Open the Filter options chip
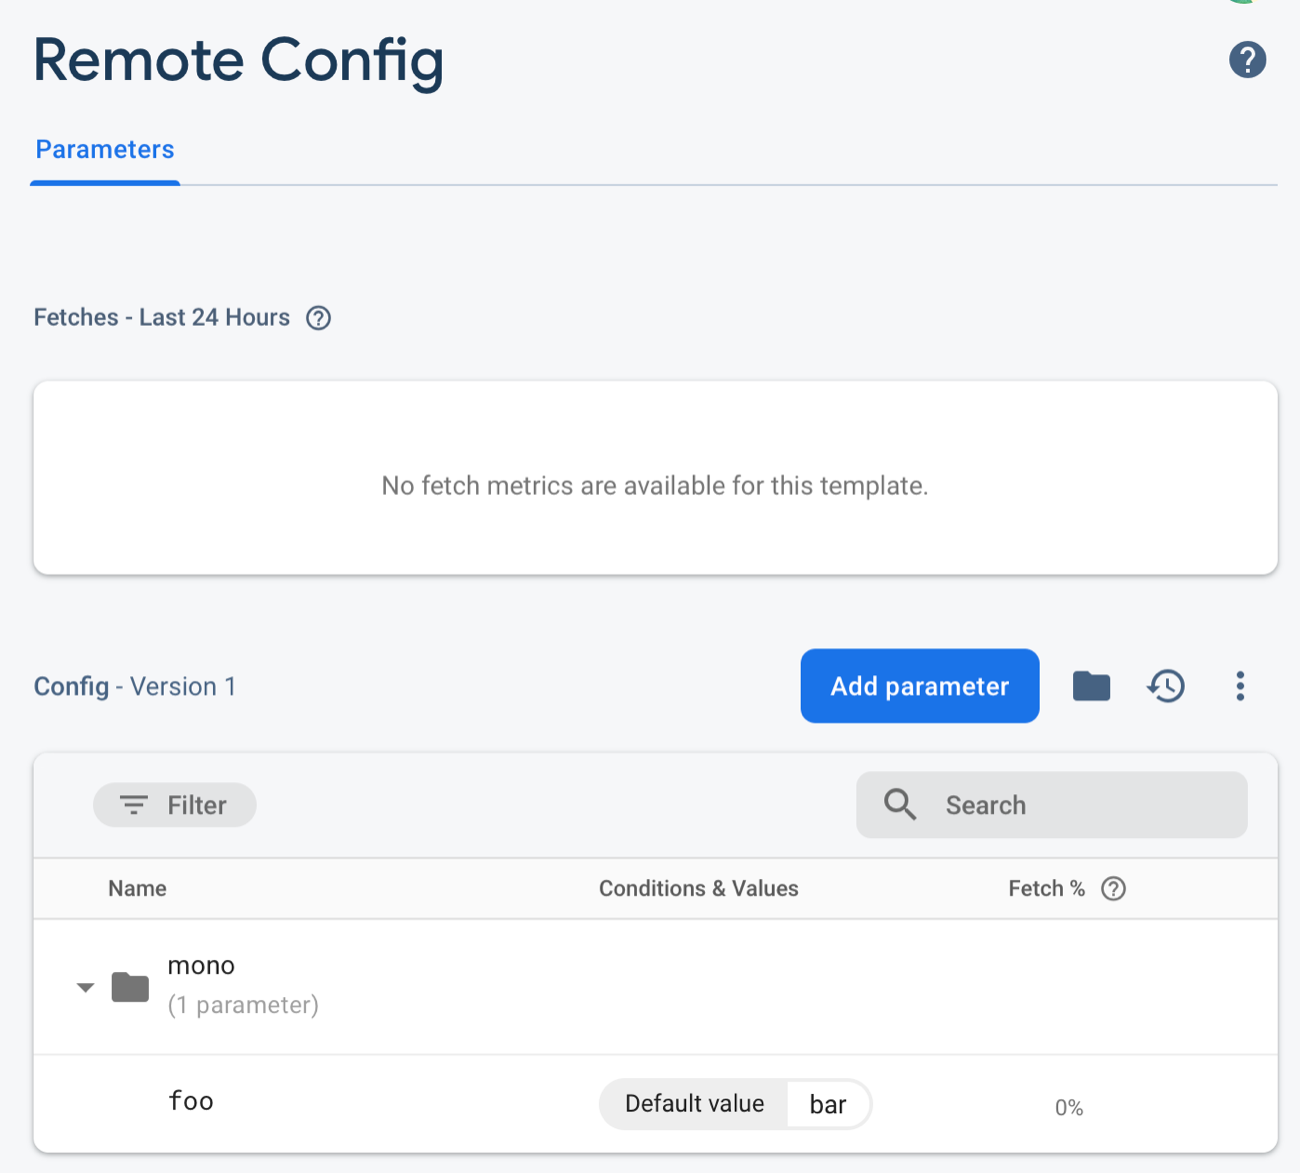The width and height of the screenshot is (1300, 1173). [x=174, y=805]
